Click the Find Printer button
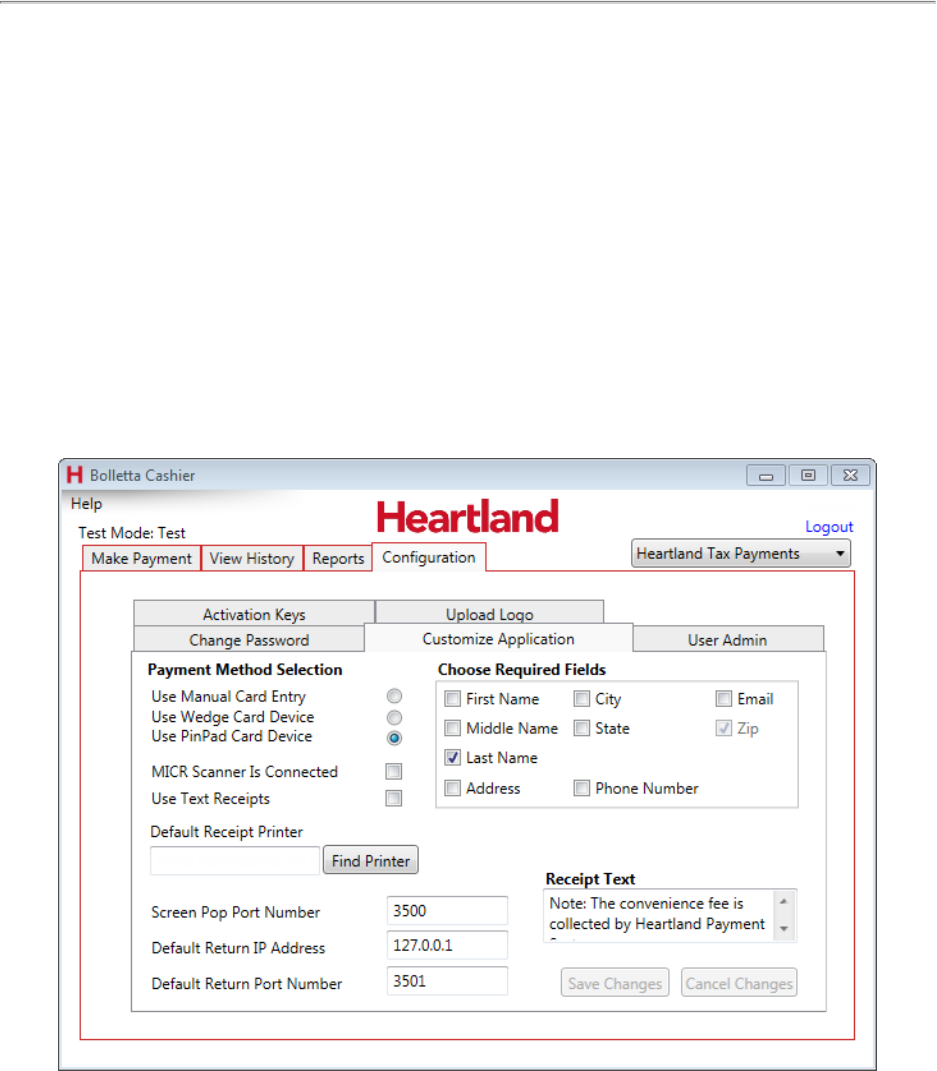 point(370,861)
